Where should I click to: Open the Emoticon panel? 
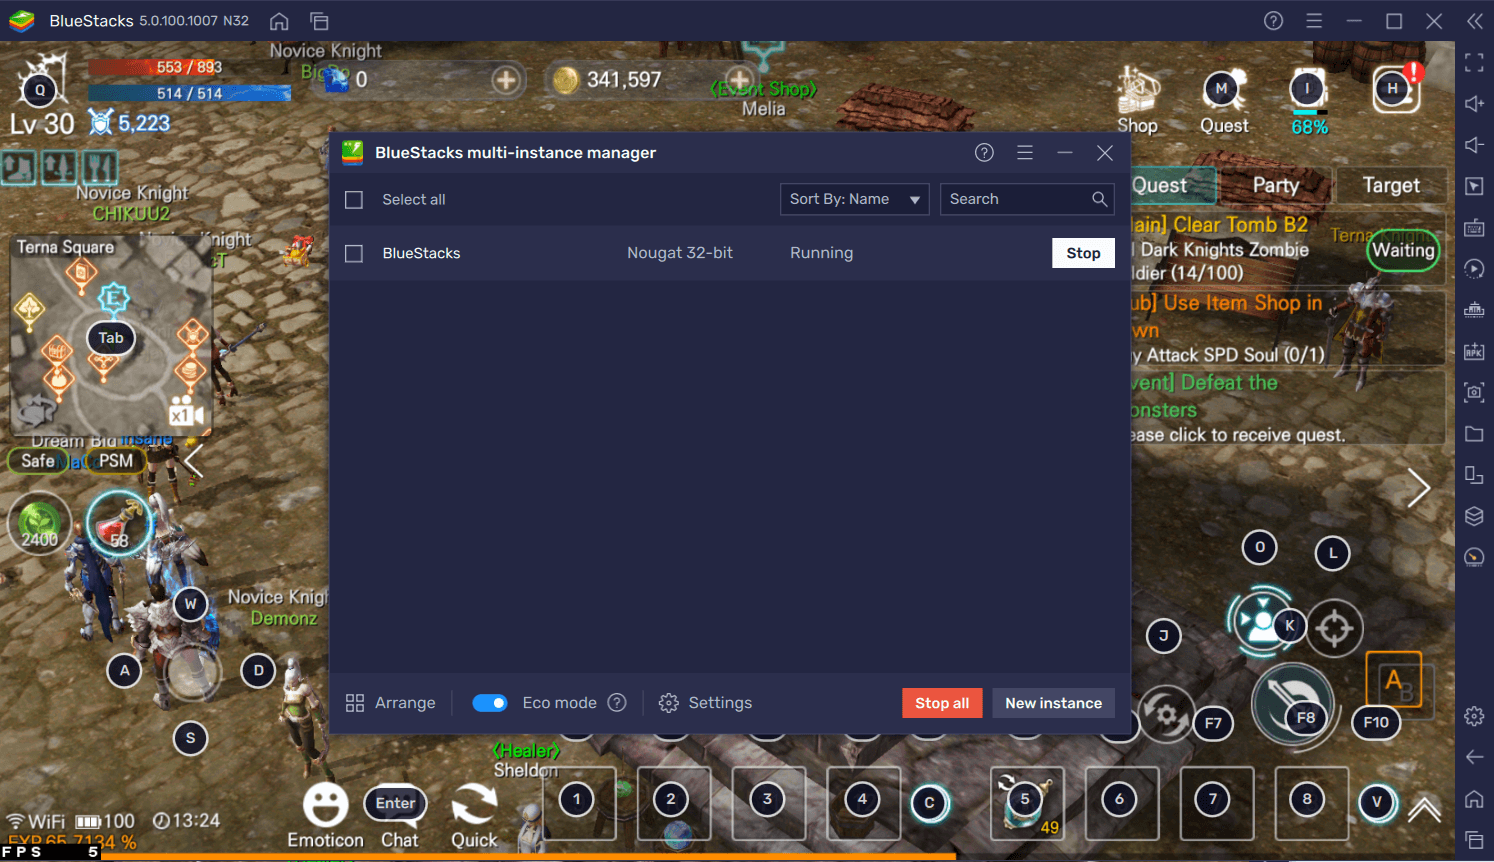pyautogui.click(x=325, y=815)
